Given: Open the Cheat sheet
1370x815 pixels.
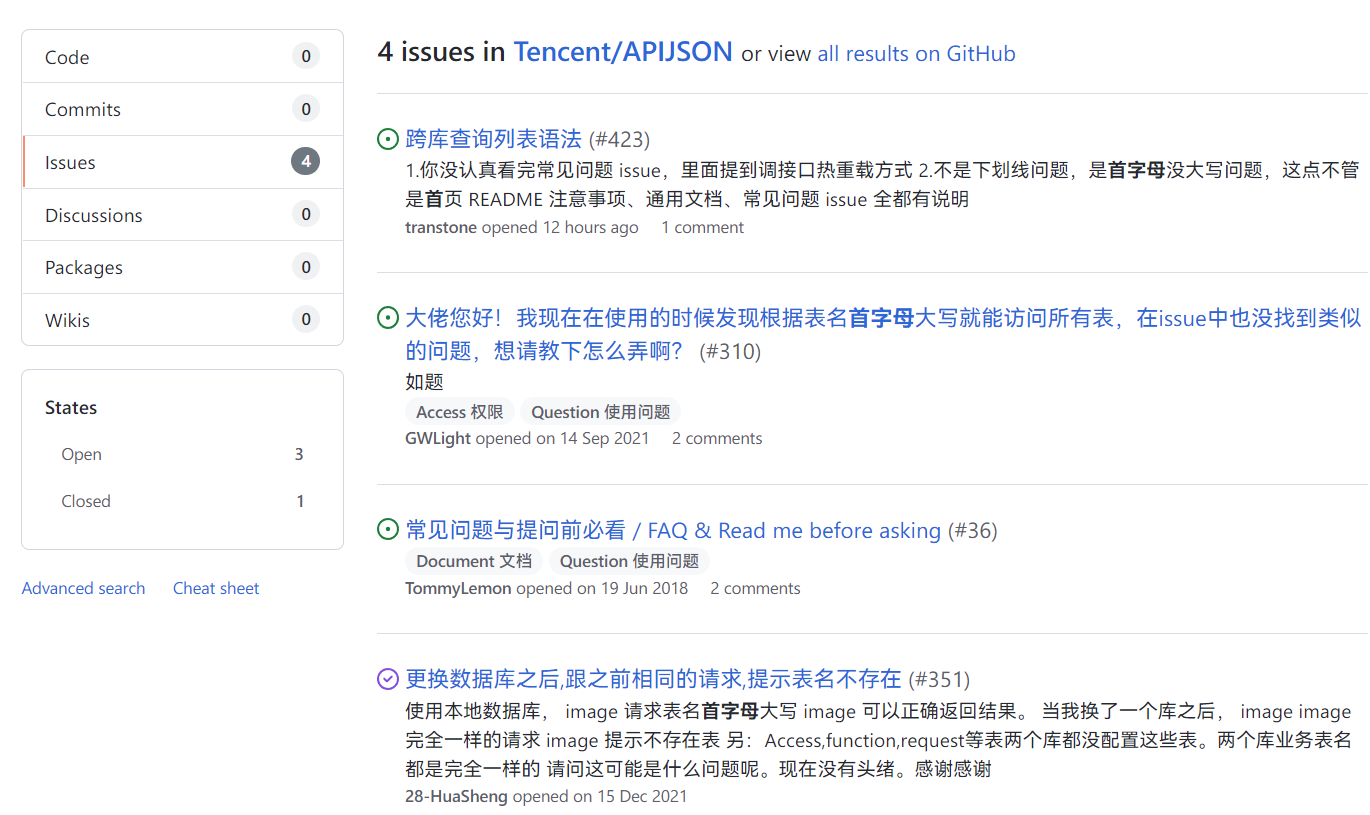Looking at the screenshot, I should pyautogui.click(x=216, y=588).
